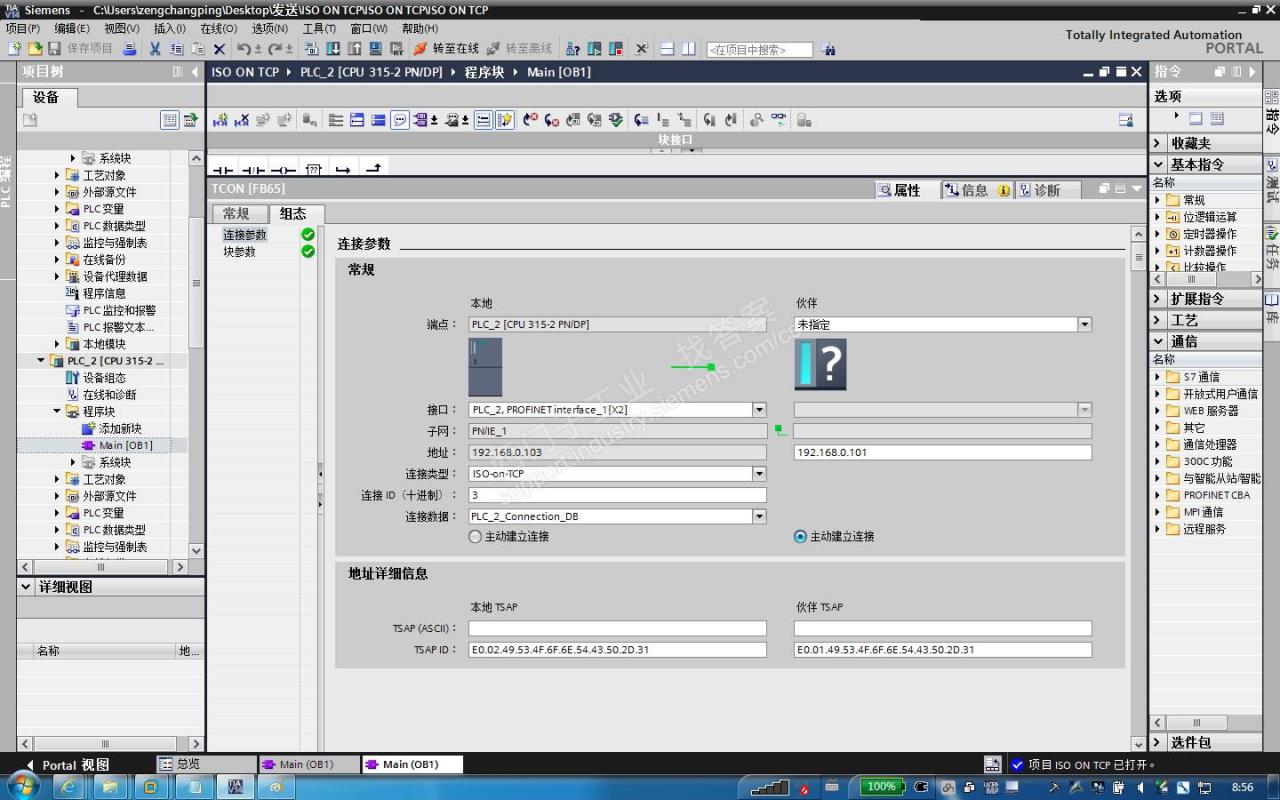Insert an empty box instruction

(x=313, y=169)
